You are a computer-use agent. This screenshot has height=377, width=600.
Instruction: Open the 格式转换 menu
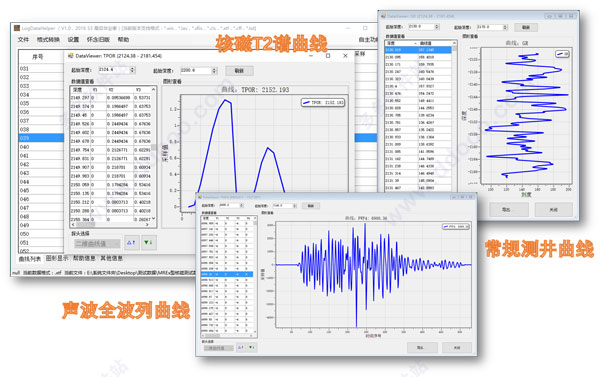tap(48, 40)
